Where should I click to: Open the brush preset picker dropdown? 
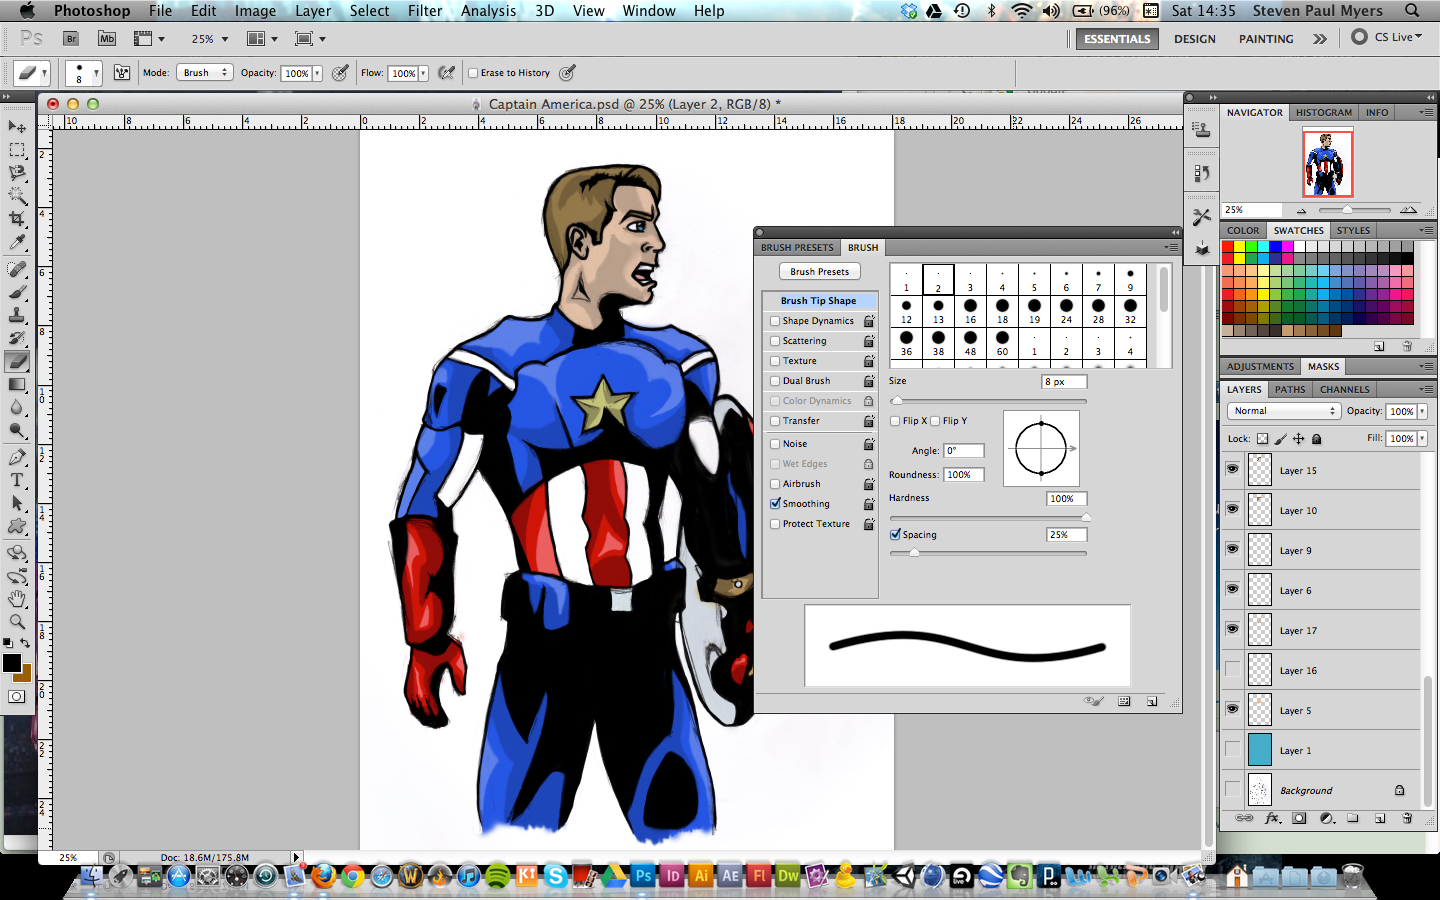point(96,73)
